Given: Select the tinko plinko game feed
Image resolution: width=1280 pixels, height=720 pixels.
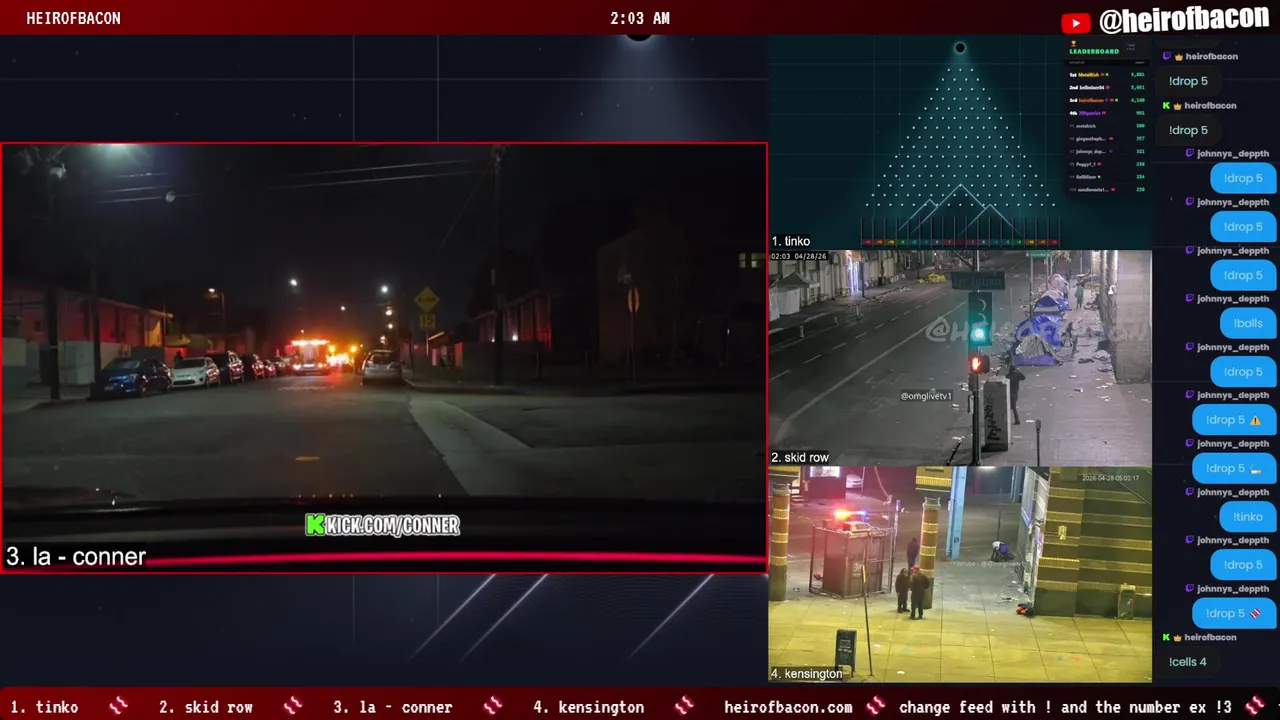Looking at the screenshot, I should point(960,142).
